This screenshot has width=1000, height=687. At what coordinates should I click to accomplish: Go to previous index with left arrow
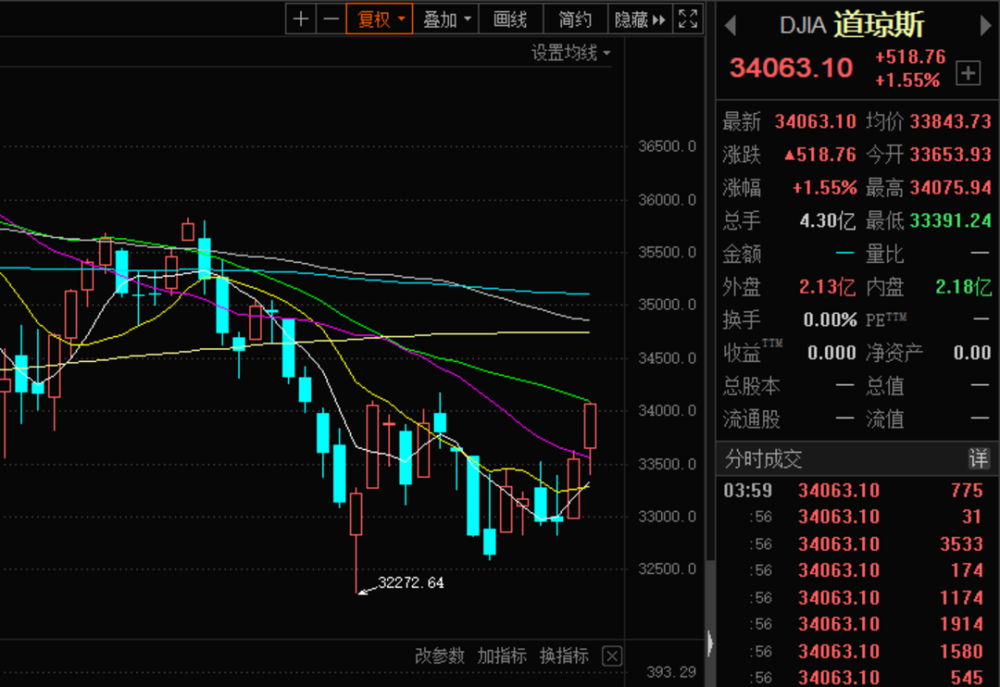point(731,26)
